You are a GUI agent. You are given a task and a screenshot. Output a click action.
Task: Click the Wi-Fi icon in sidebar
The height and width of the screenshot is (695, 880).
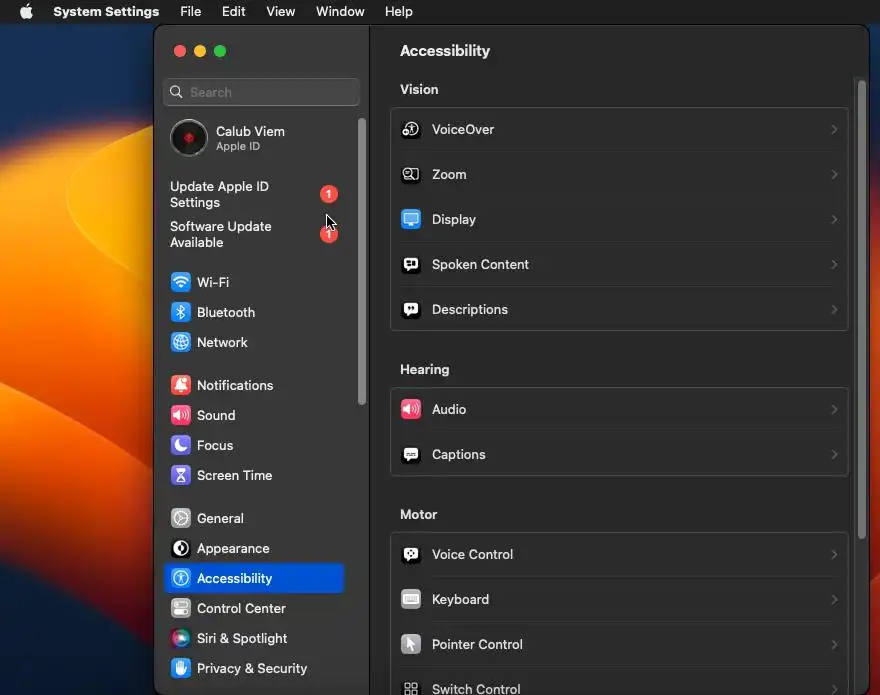(x=181, y=282)
